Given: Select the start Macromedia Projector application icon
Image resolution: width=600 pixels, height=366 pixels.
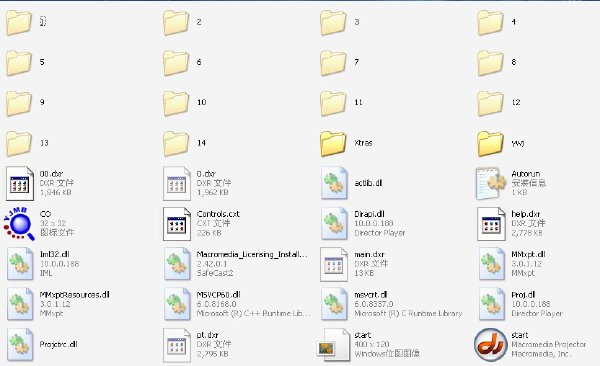Looking at the screenshot, I should coord(491,345).
